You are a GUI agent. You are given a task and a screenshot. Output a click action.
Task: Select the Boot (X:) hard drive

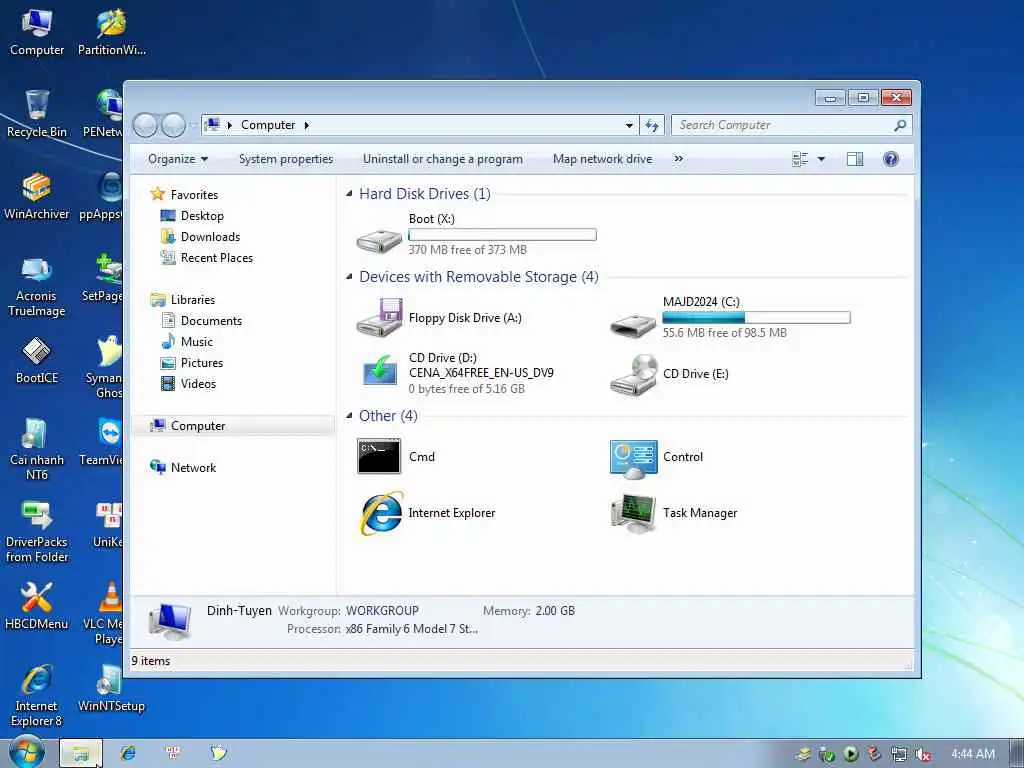click(x=477, y=235)
